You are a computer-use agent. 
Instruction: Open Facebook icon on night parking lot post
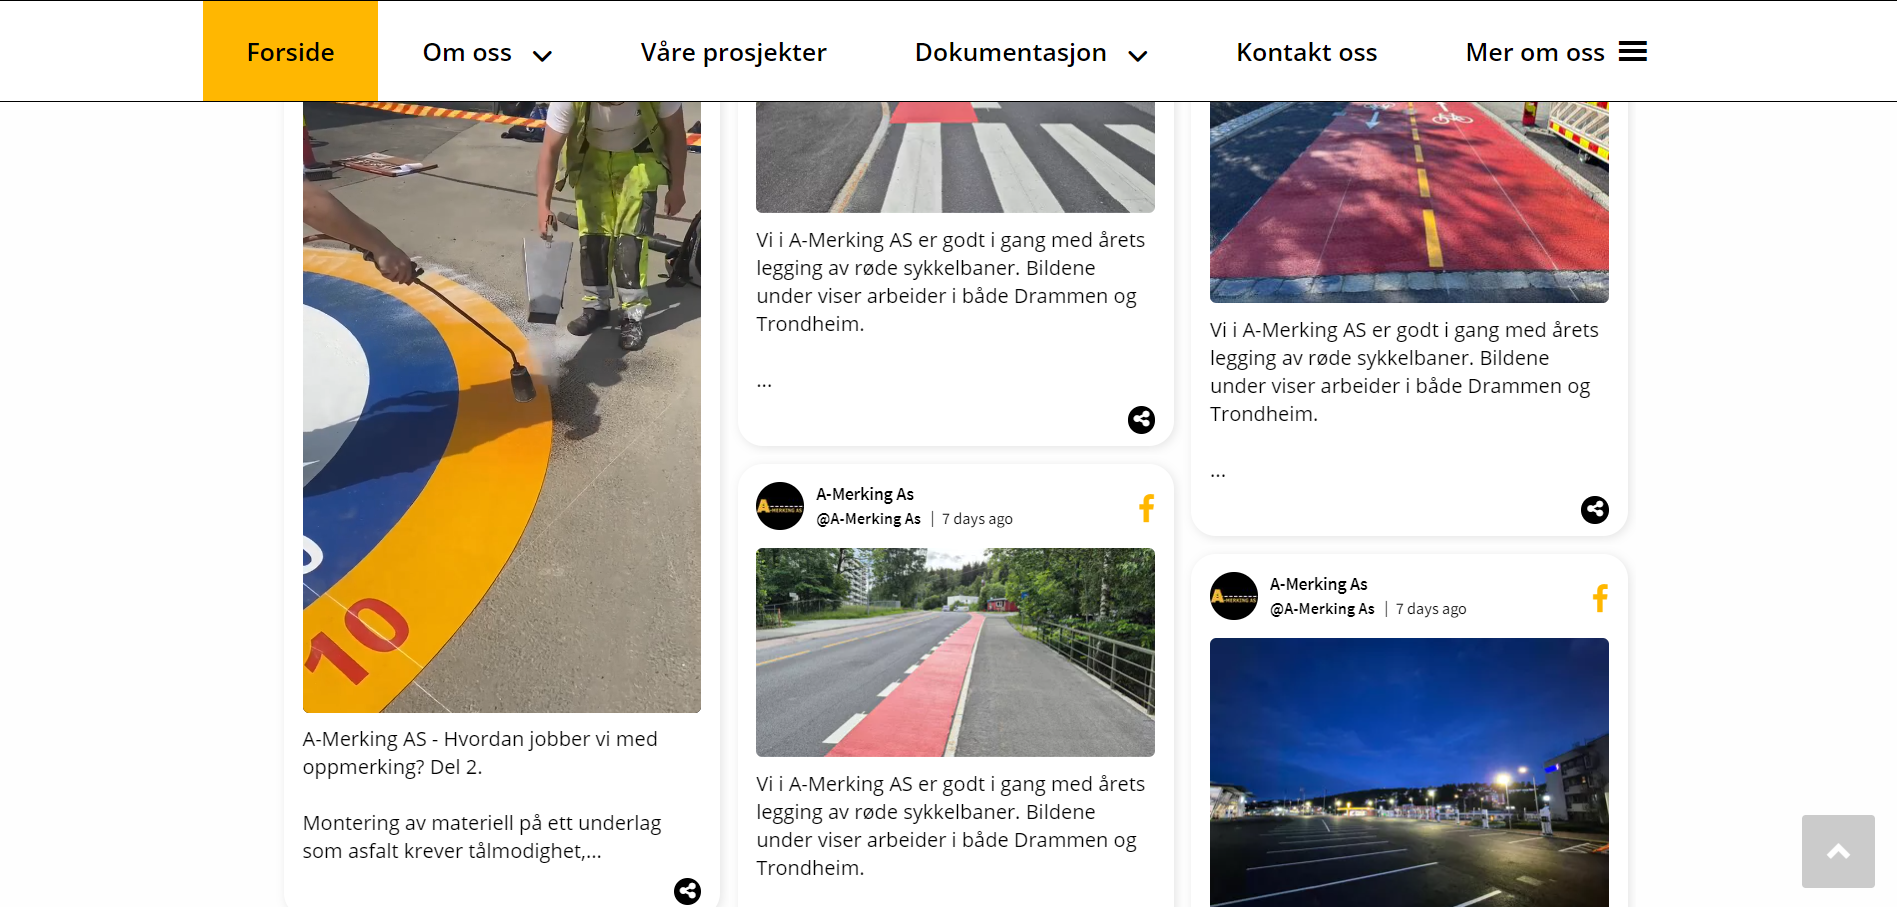click(x=1600, y=598)
